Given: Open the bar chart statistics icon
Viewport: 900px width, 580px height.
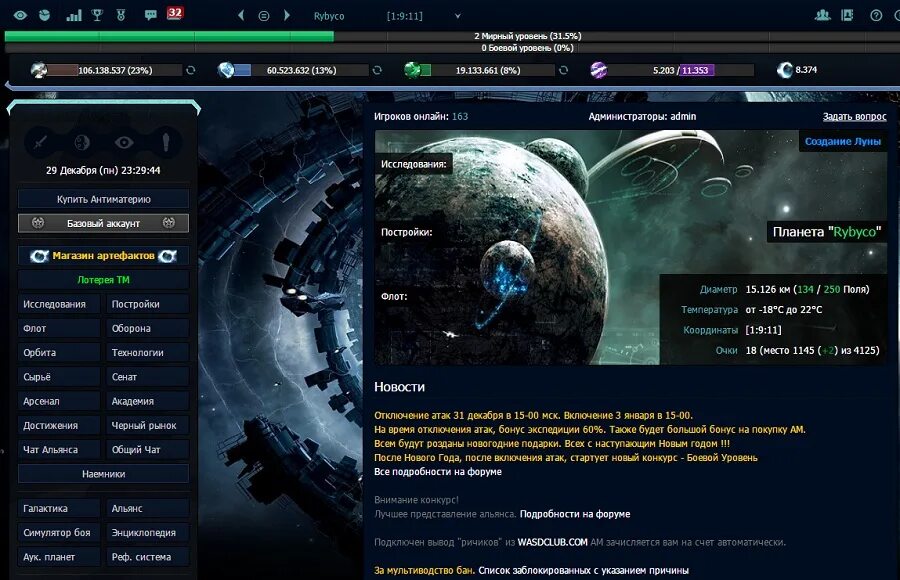Looking at the screenshot, I should (73, 15).
